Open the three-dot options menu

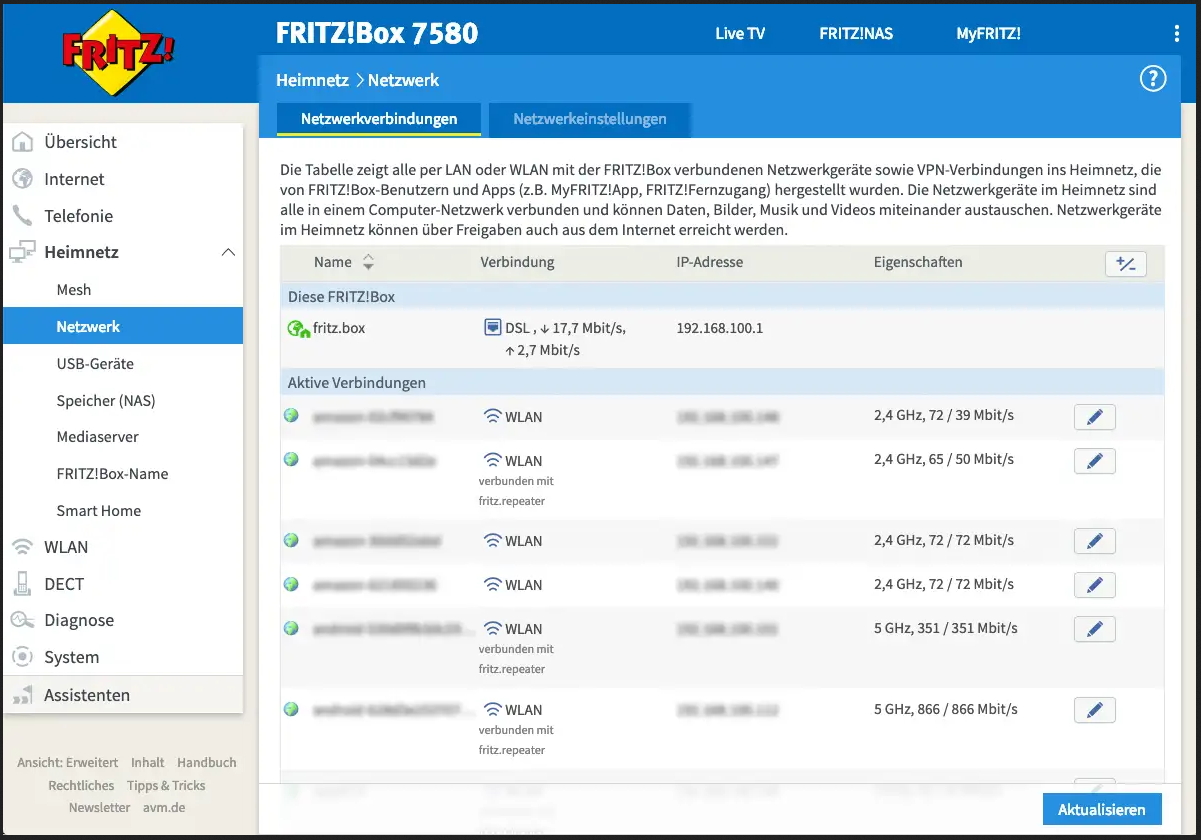(1177, 34)
